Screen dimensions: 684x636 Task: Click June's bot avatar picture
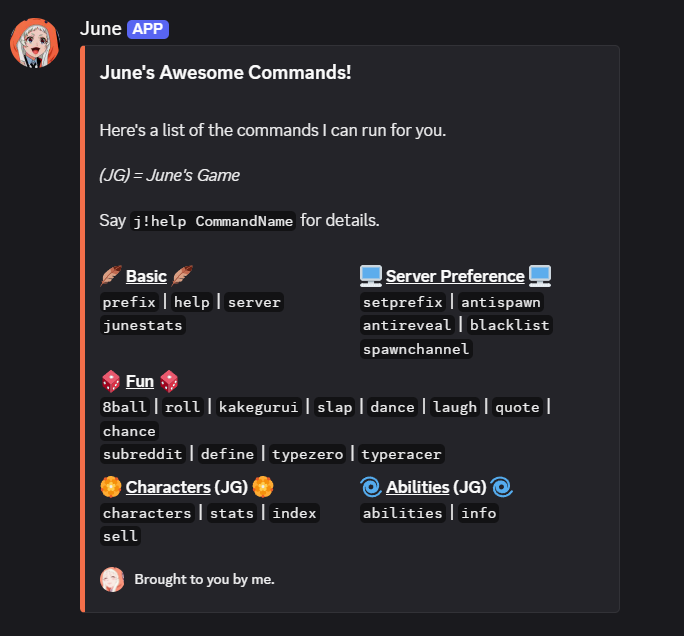[x=35, y=44]
